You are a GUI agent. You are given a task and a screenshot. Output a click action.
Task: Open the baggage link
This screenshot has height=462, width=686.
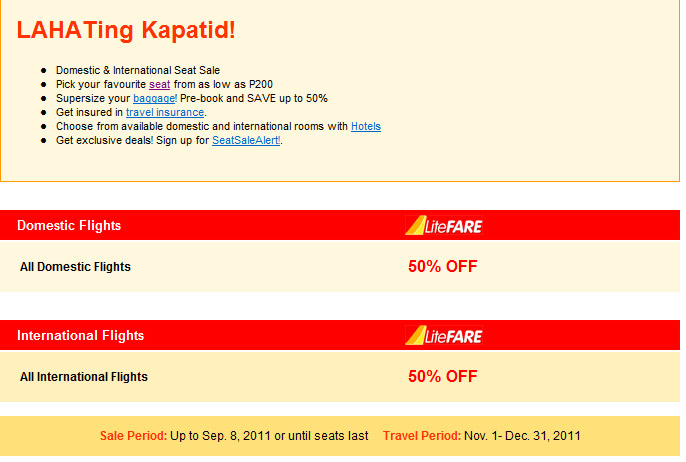point(154,98)
